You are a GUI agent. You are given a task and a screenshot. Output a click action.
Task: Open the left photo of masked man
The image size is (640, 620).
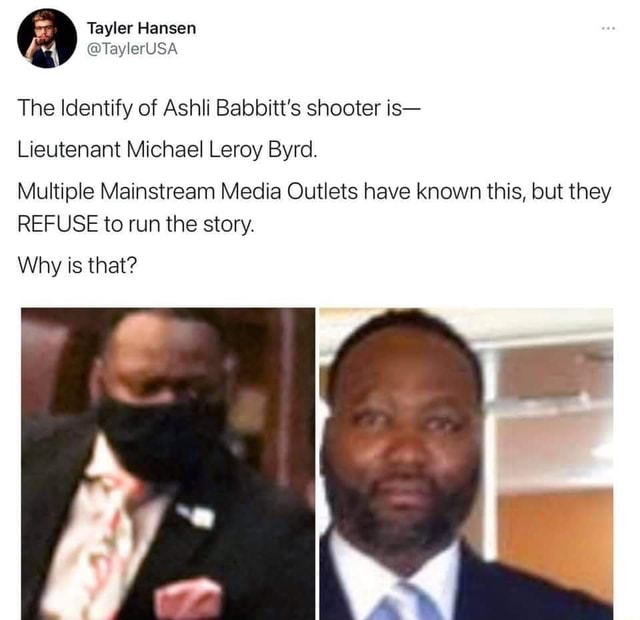pos(168,464)
